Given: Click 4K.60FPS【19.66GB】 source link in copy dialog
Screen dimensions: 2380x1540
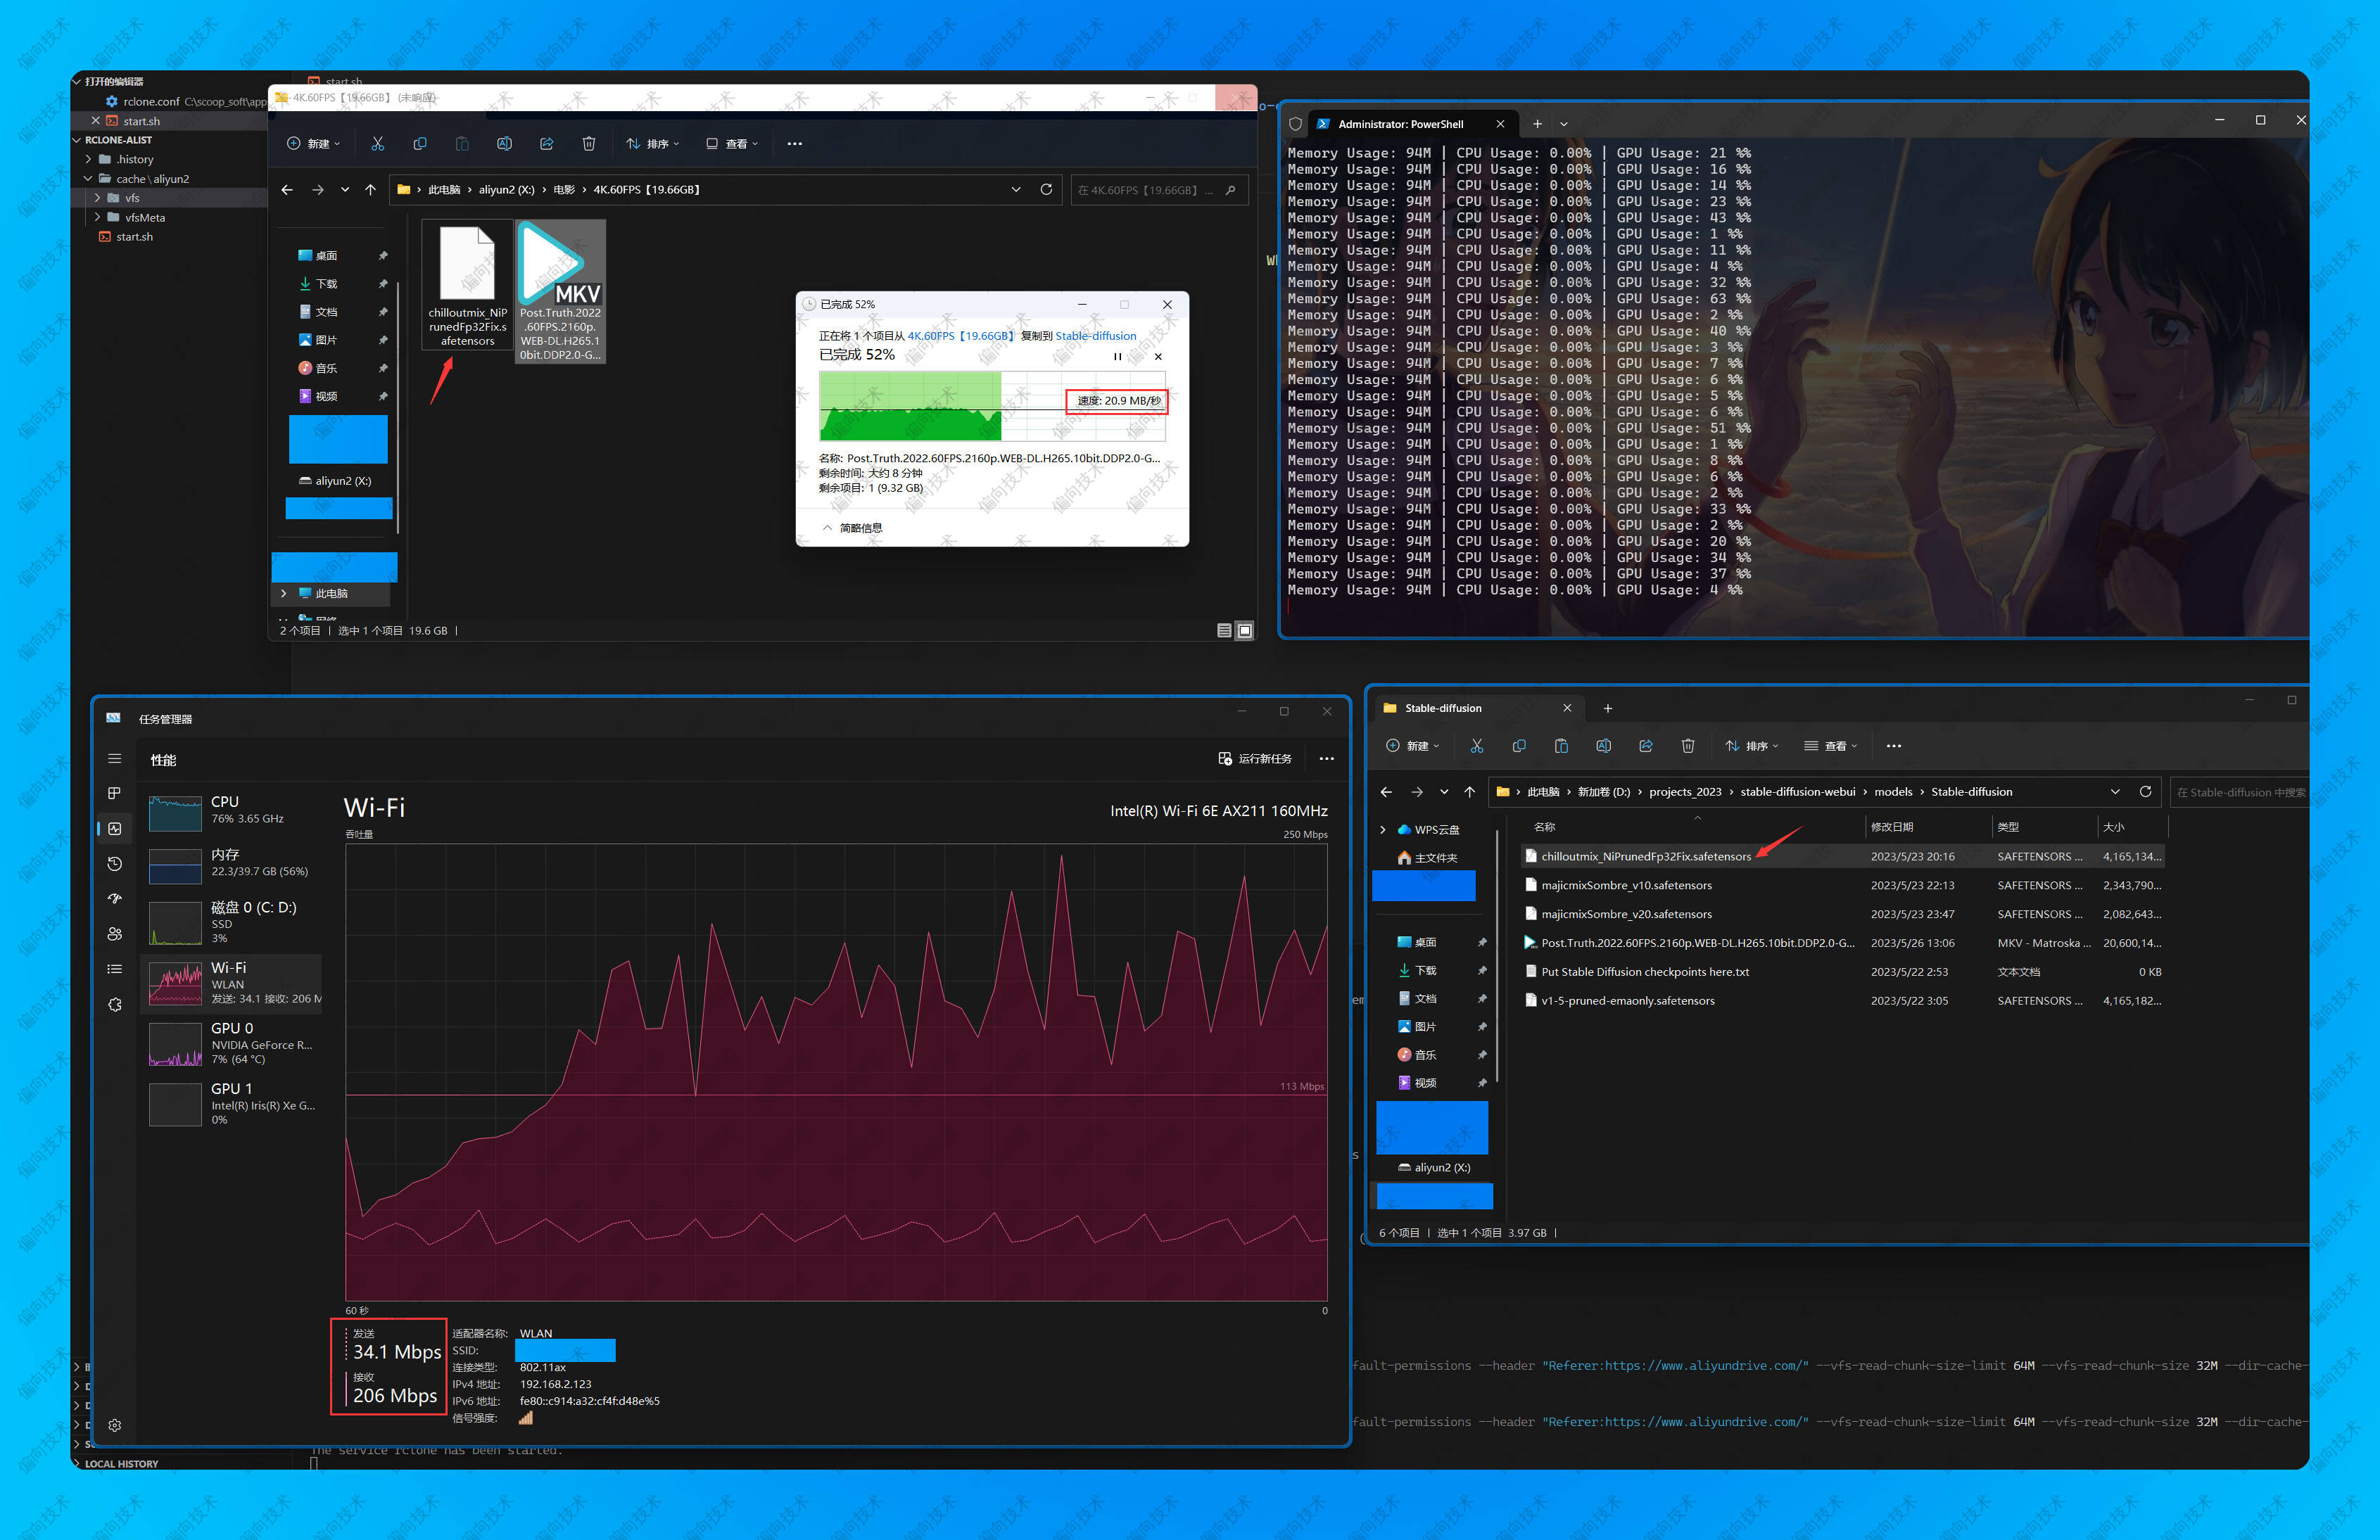Looking at the screenshot, I should click(961, 336).
